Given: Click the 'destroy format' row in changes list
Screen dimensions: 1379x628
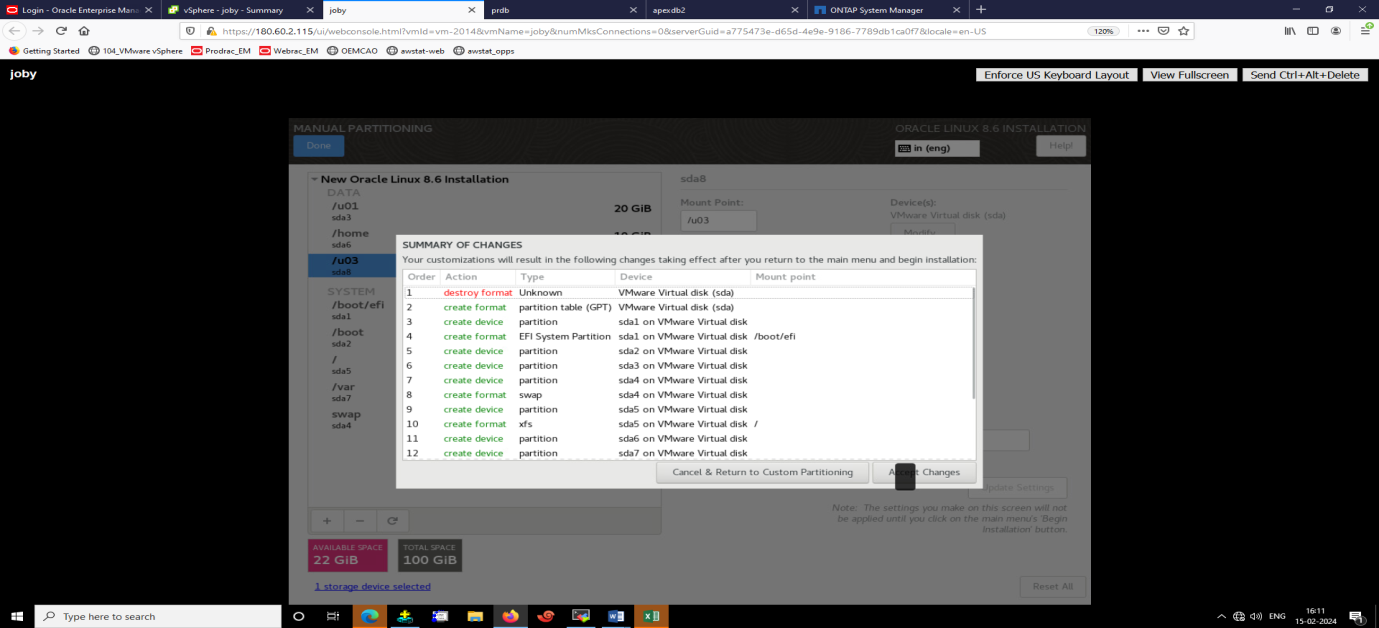Looking at the screenshot, I should coord(689,293).
